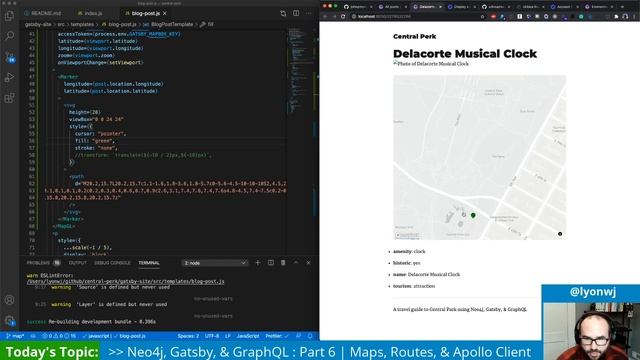This screenshot has height=360, width=640.
Task: Click the map info icon in bottom-right corner
Action: (560, 234)
